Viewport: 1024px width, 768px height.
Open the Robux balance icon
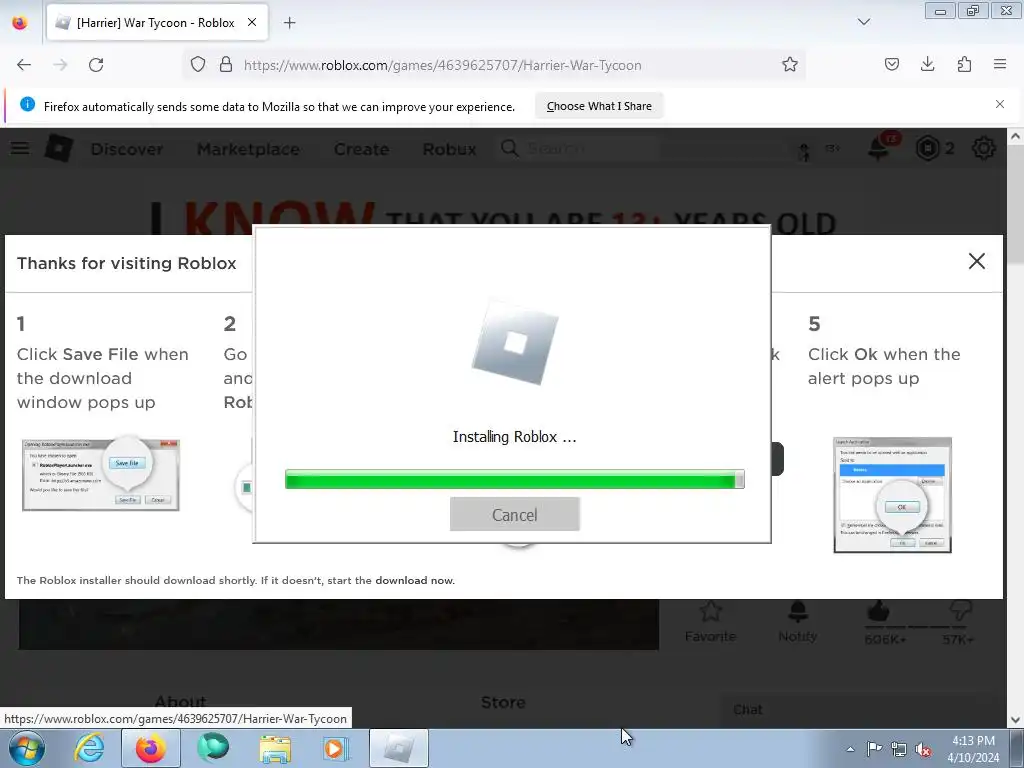point(927,149)
